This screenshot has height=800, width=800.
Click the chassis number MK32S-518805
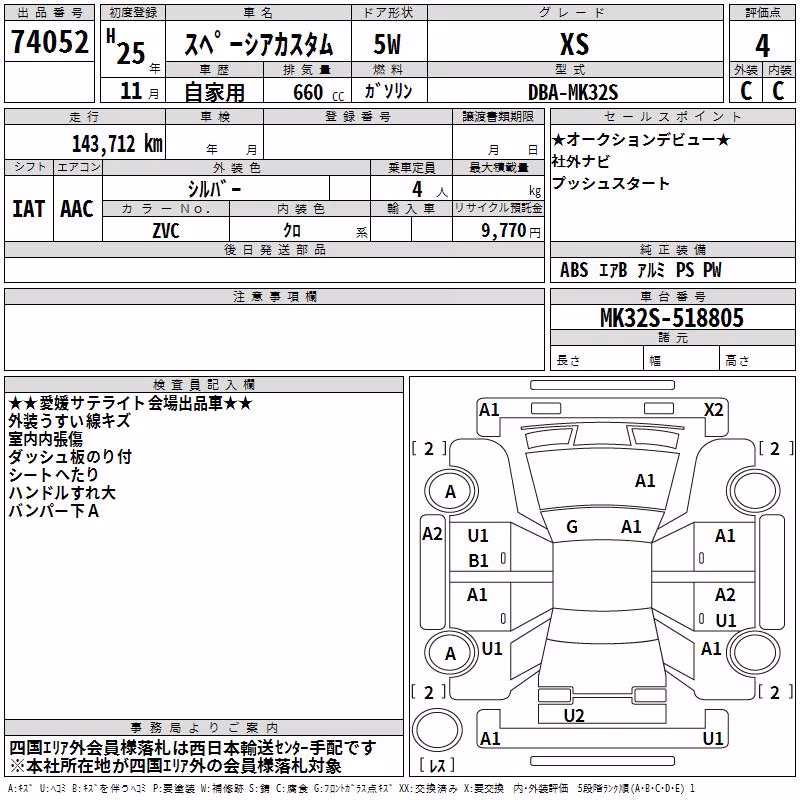[672, 318]
